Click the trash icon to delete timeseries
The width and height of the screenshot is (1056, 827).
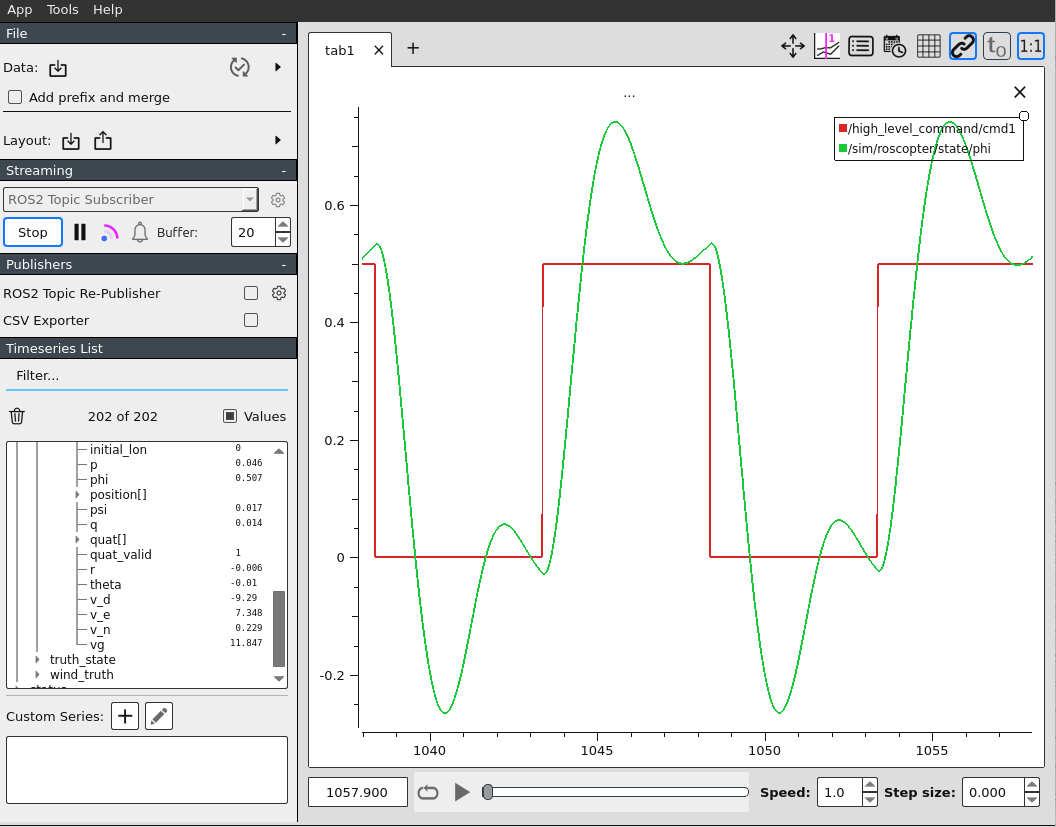click(17, 416)
